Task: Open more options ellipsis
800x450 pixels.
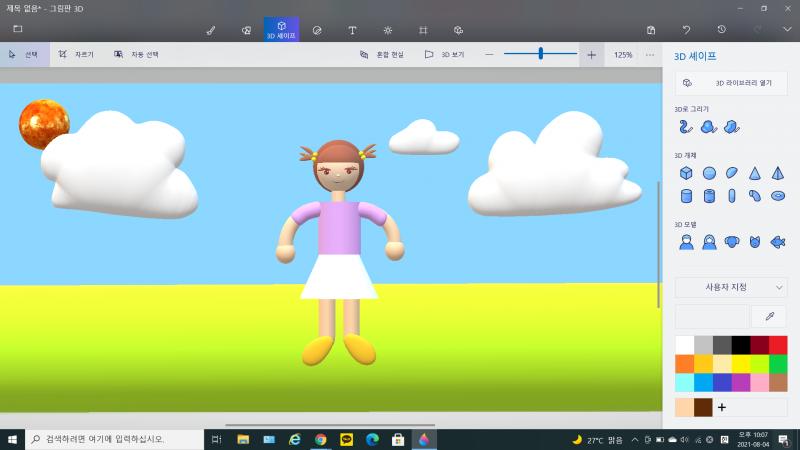Action: point(649,55)
